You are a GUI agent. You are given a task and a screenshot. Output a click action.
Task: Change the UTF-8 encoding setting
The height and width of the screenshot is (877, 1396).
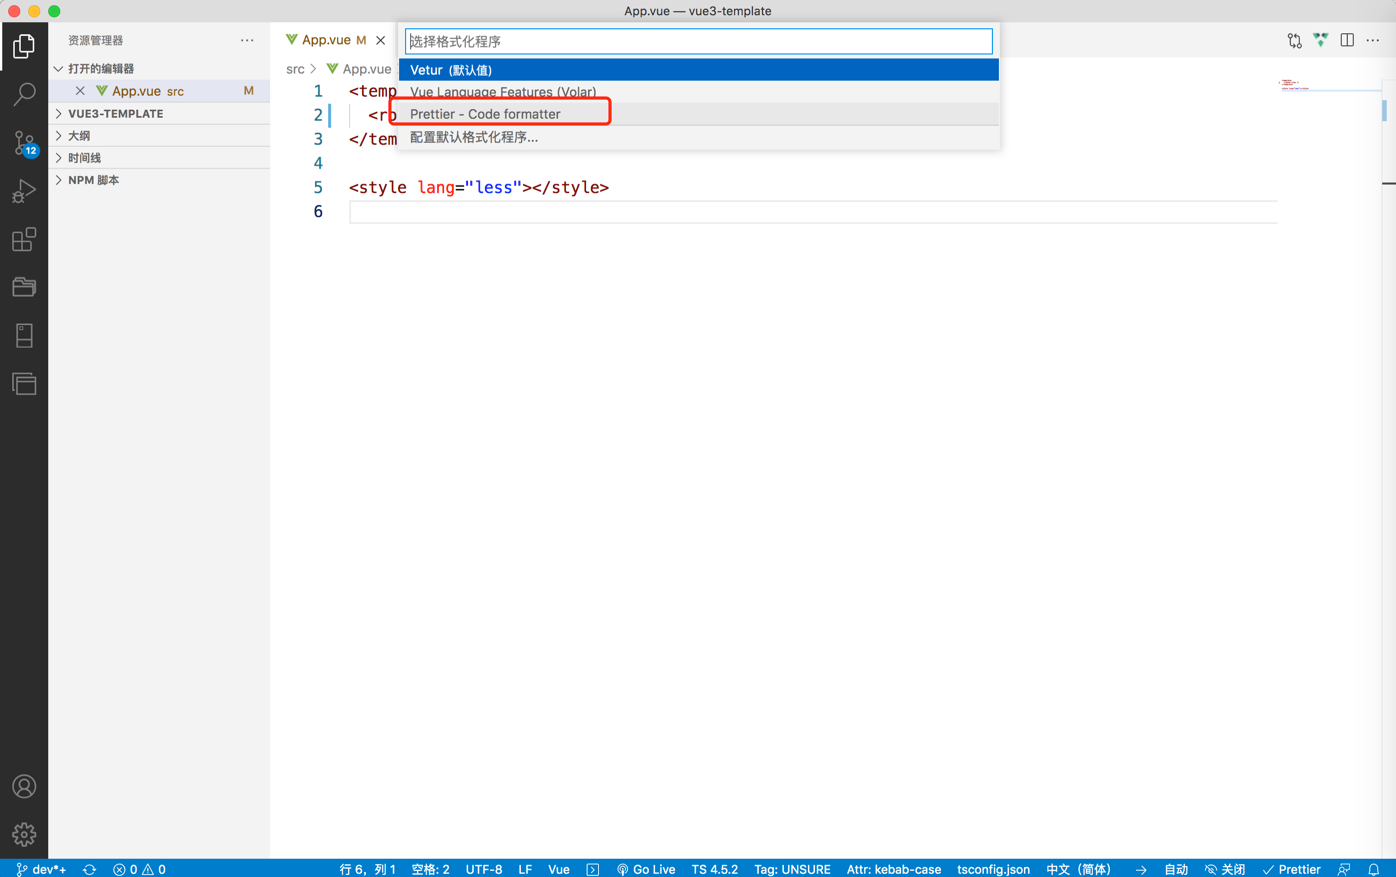(x=484, y=869)
